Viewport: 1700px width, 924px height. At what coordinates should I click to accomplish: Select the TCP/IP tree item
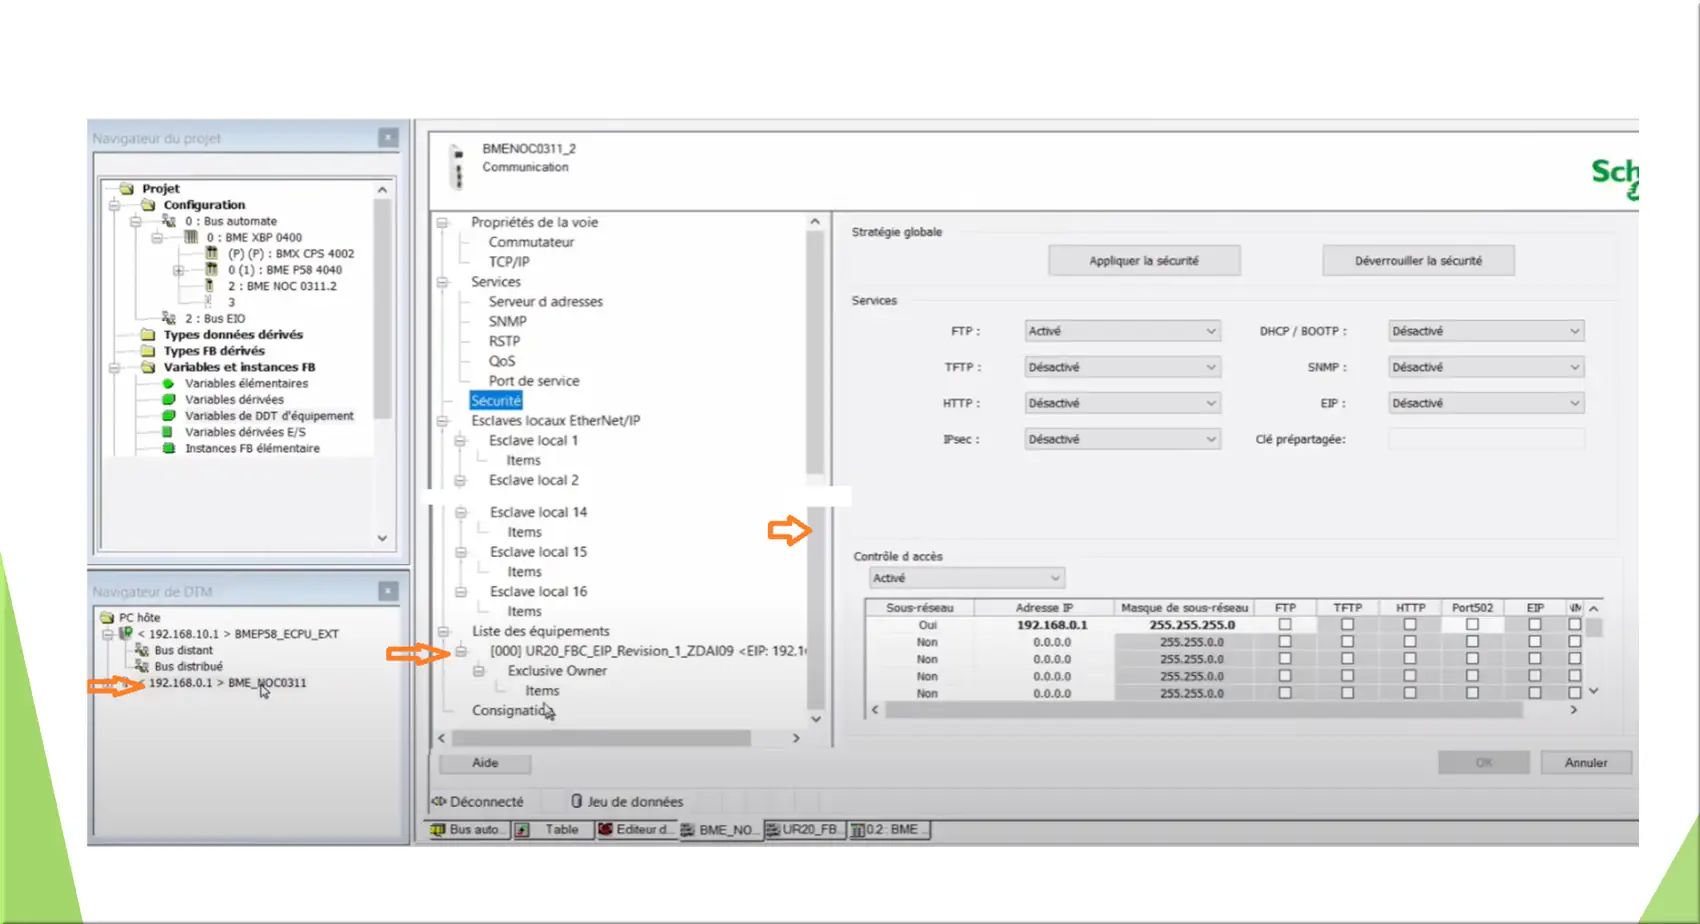(x=509, y=262)
